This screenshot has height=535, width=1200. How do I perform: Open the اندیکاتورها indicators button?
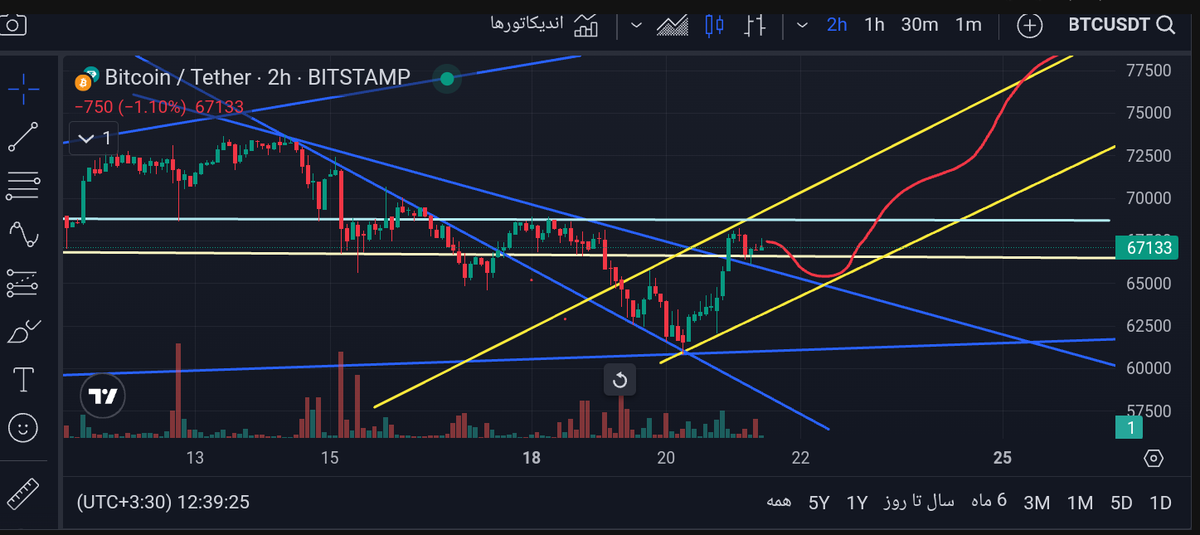(545, 25)
